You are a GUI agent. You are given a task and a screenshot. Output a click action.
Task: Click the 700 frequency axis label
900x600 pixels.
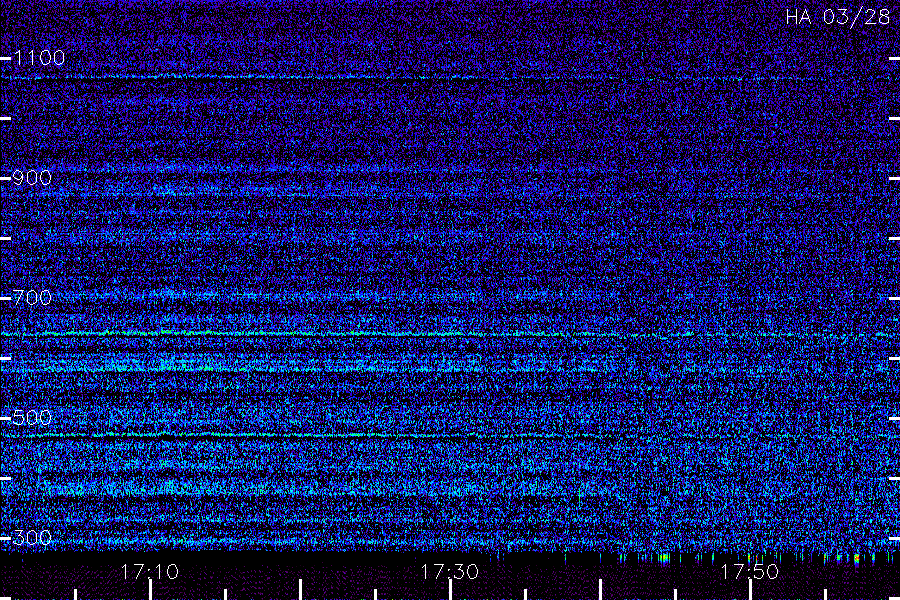click(x=32, y=298)
